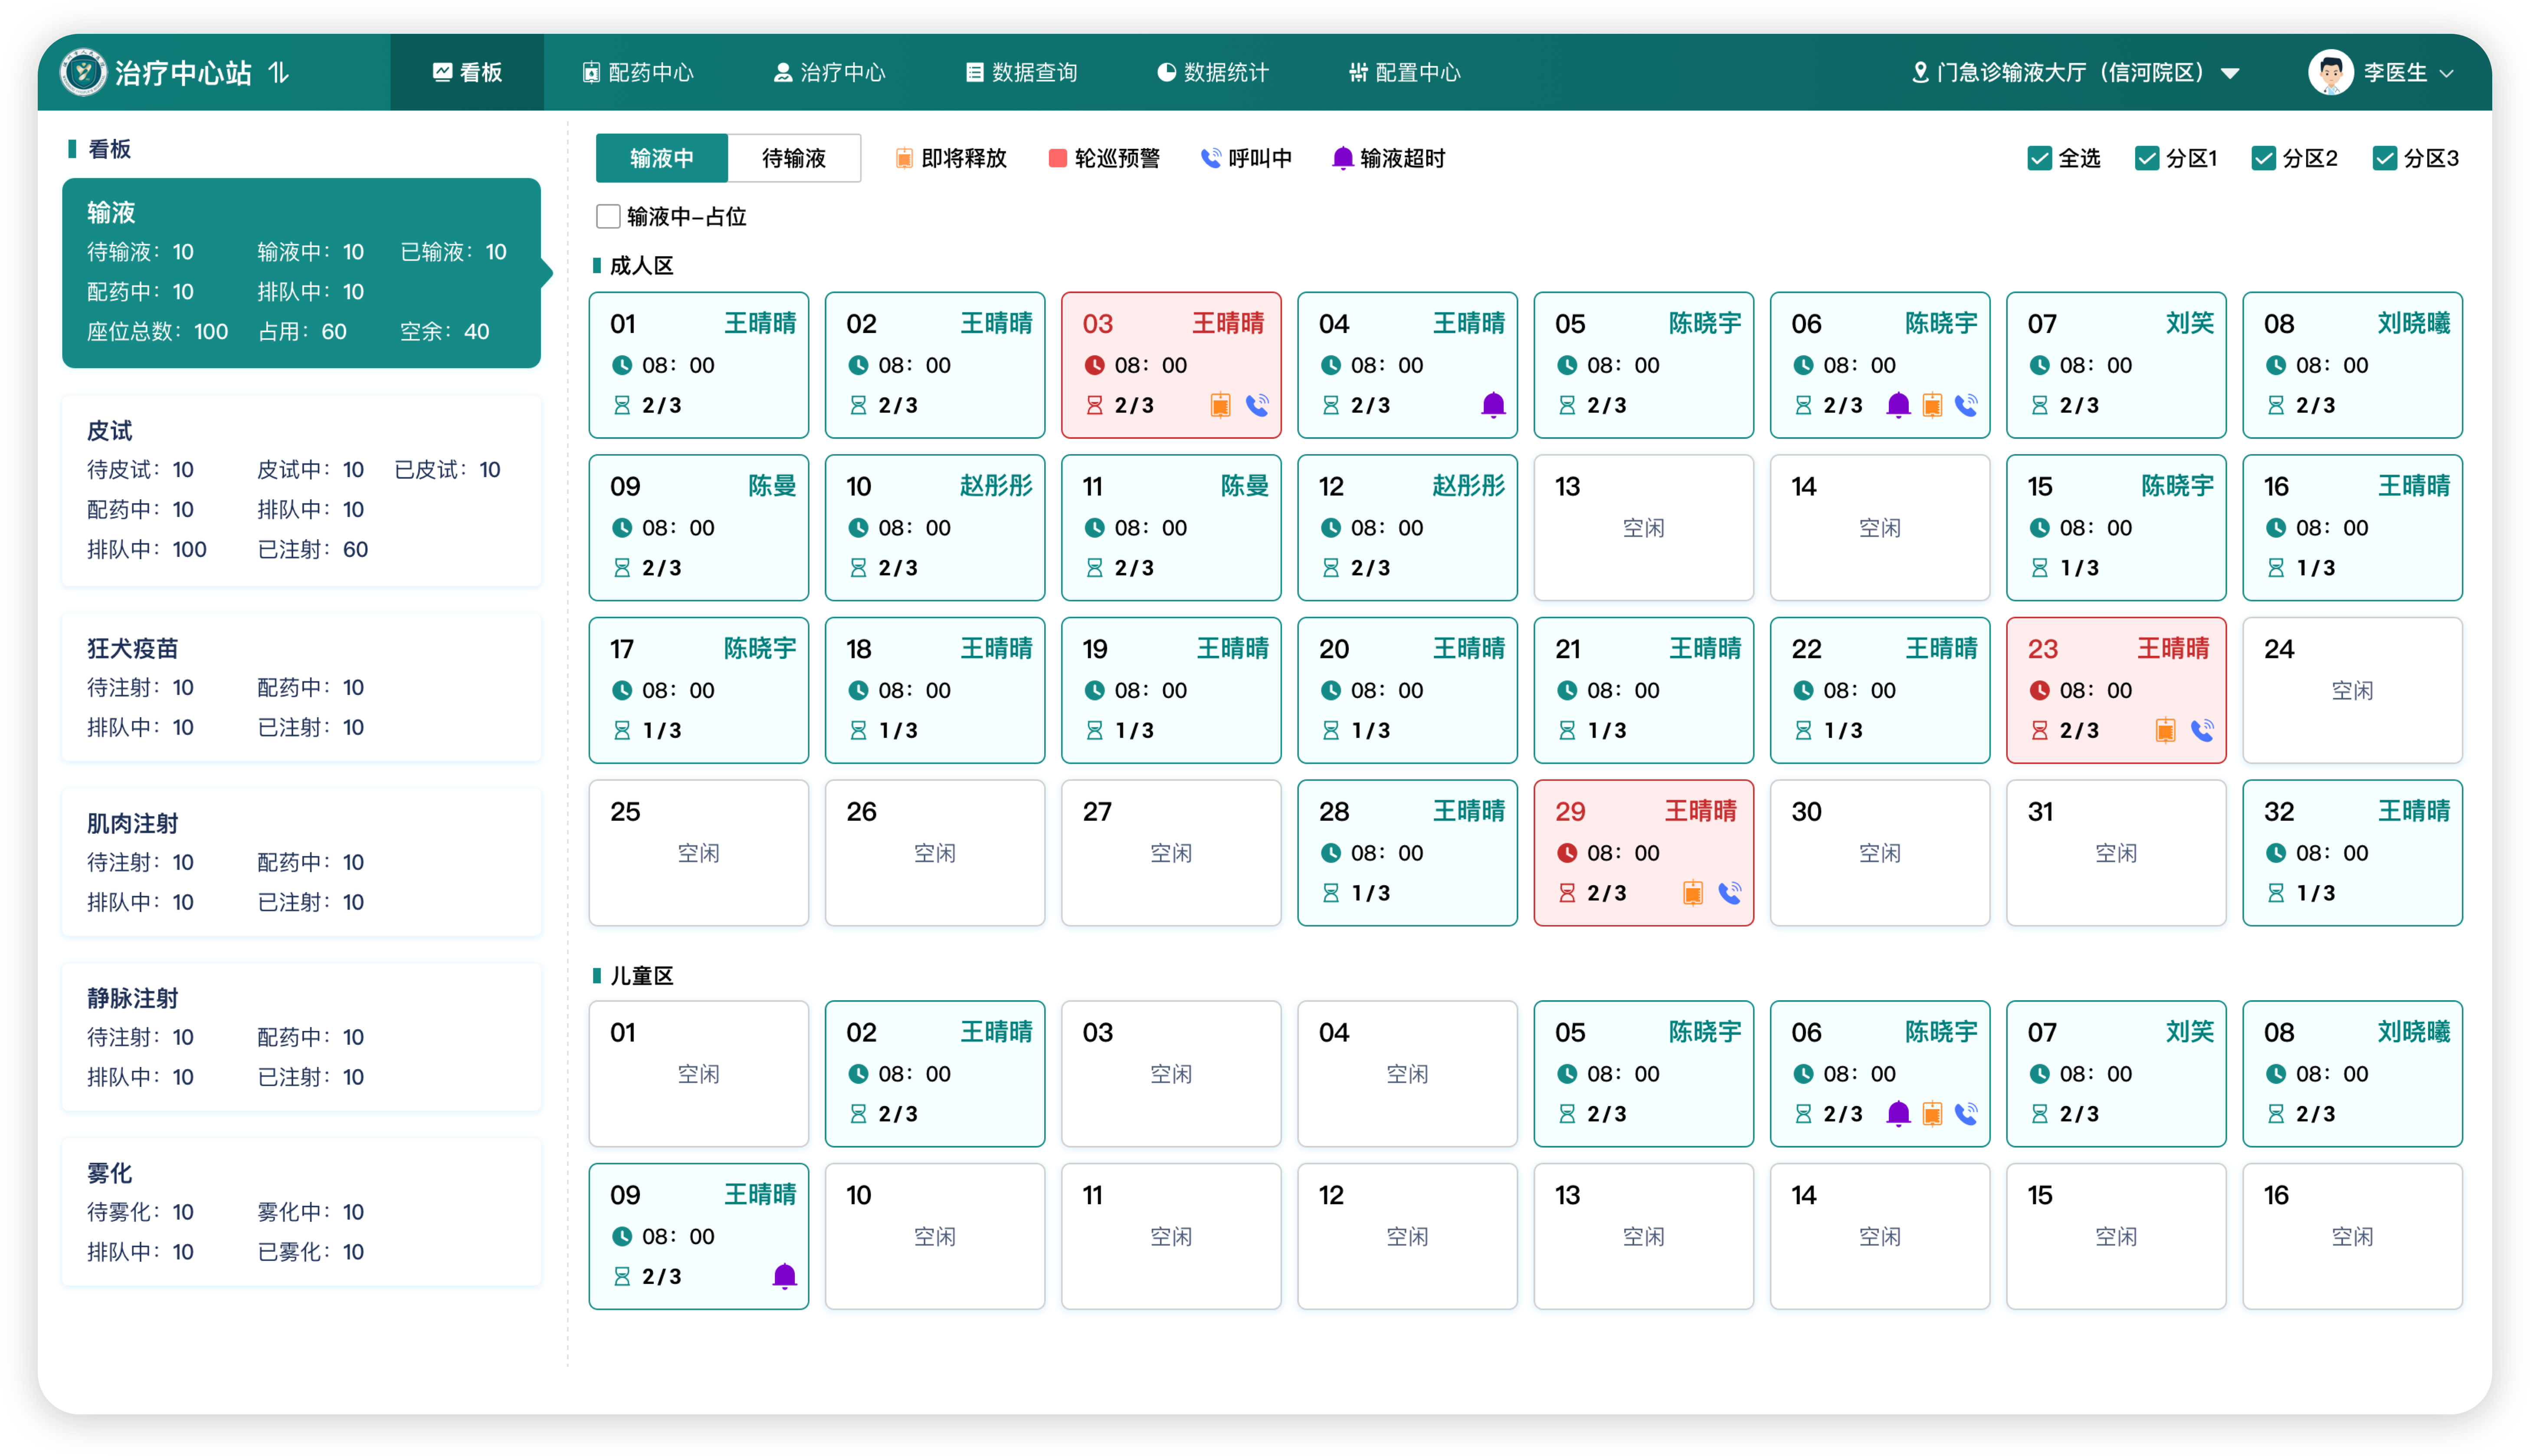
Task: Click the 呼叫中 phone legend icon
Action: [1211, 158]
